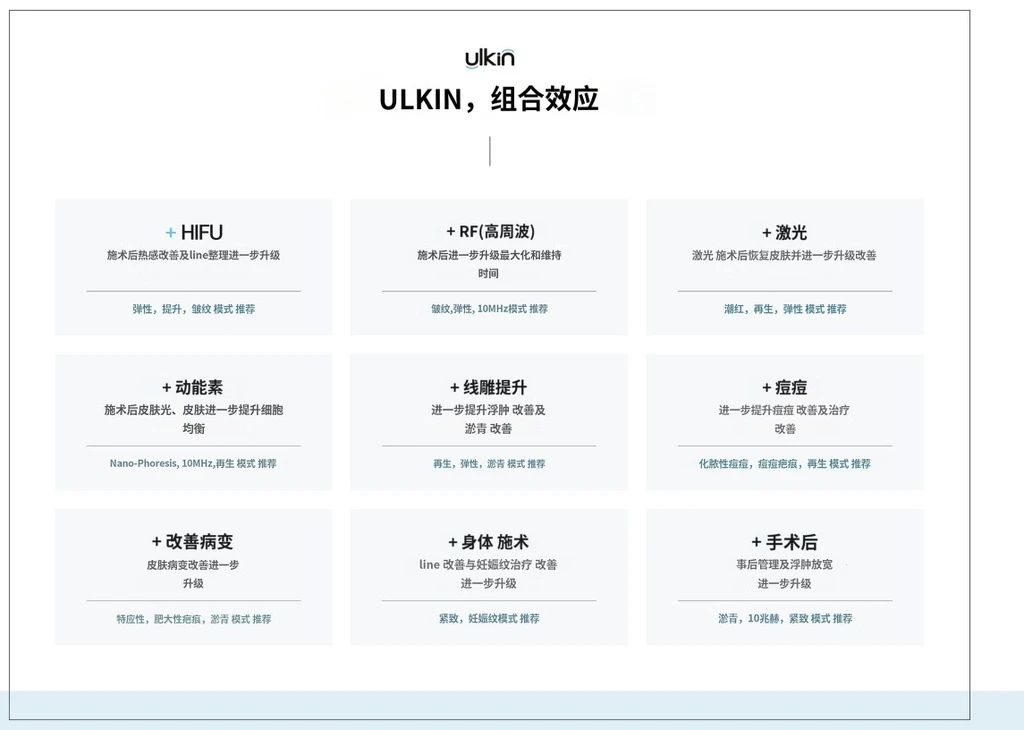This screenshot has width=1024, height=730.
Task: Click '特应性,肥大性疤痕,淤青 模式 推荐' text
Action: coord(193,619)
